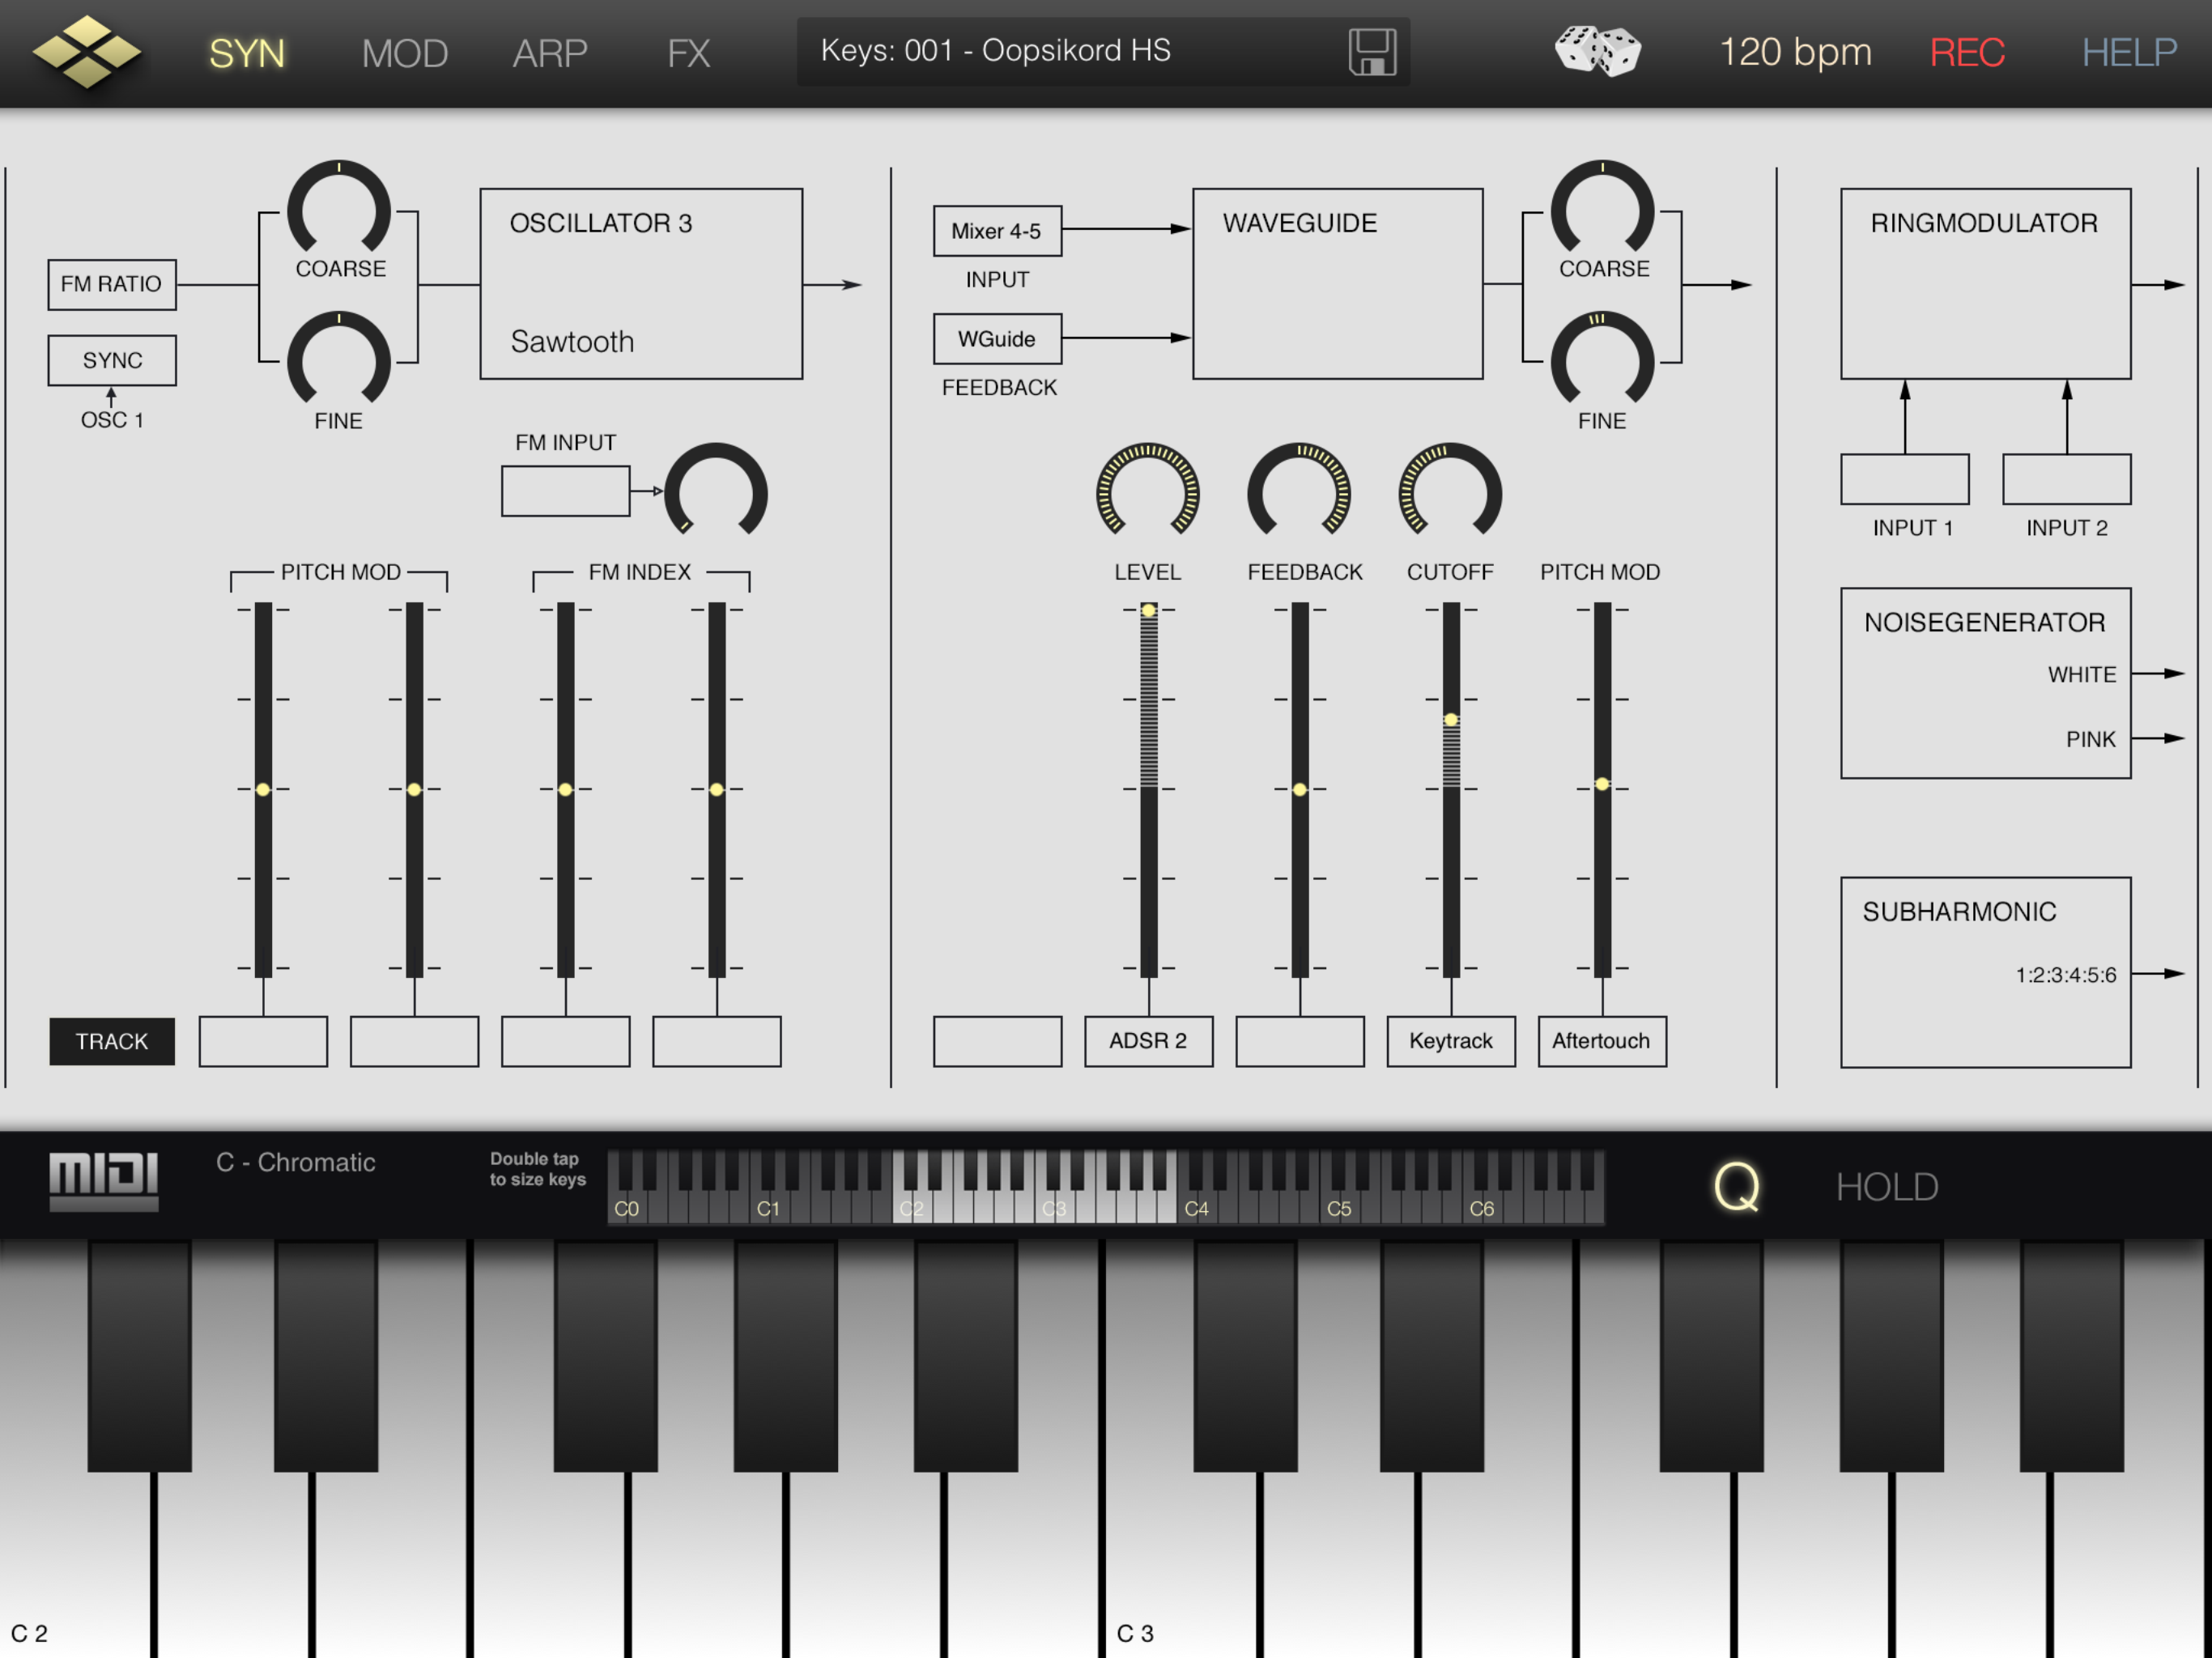2212x1658 pixels.
Task: Click the diamond app logo icon
Action: click(87, 52)
